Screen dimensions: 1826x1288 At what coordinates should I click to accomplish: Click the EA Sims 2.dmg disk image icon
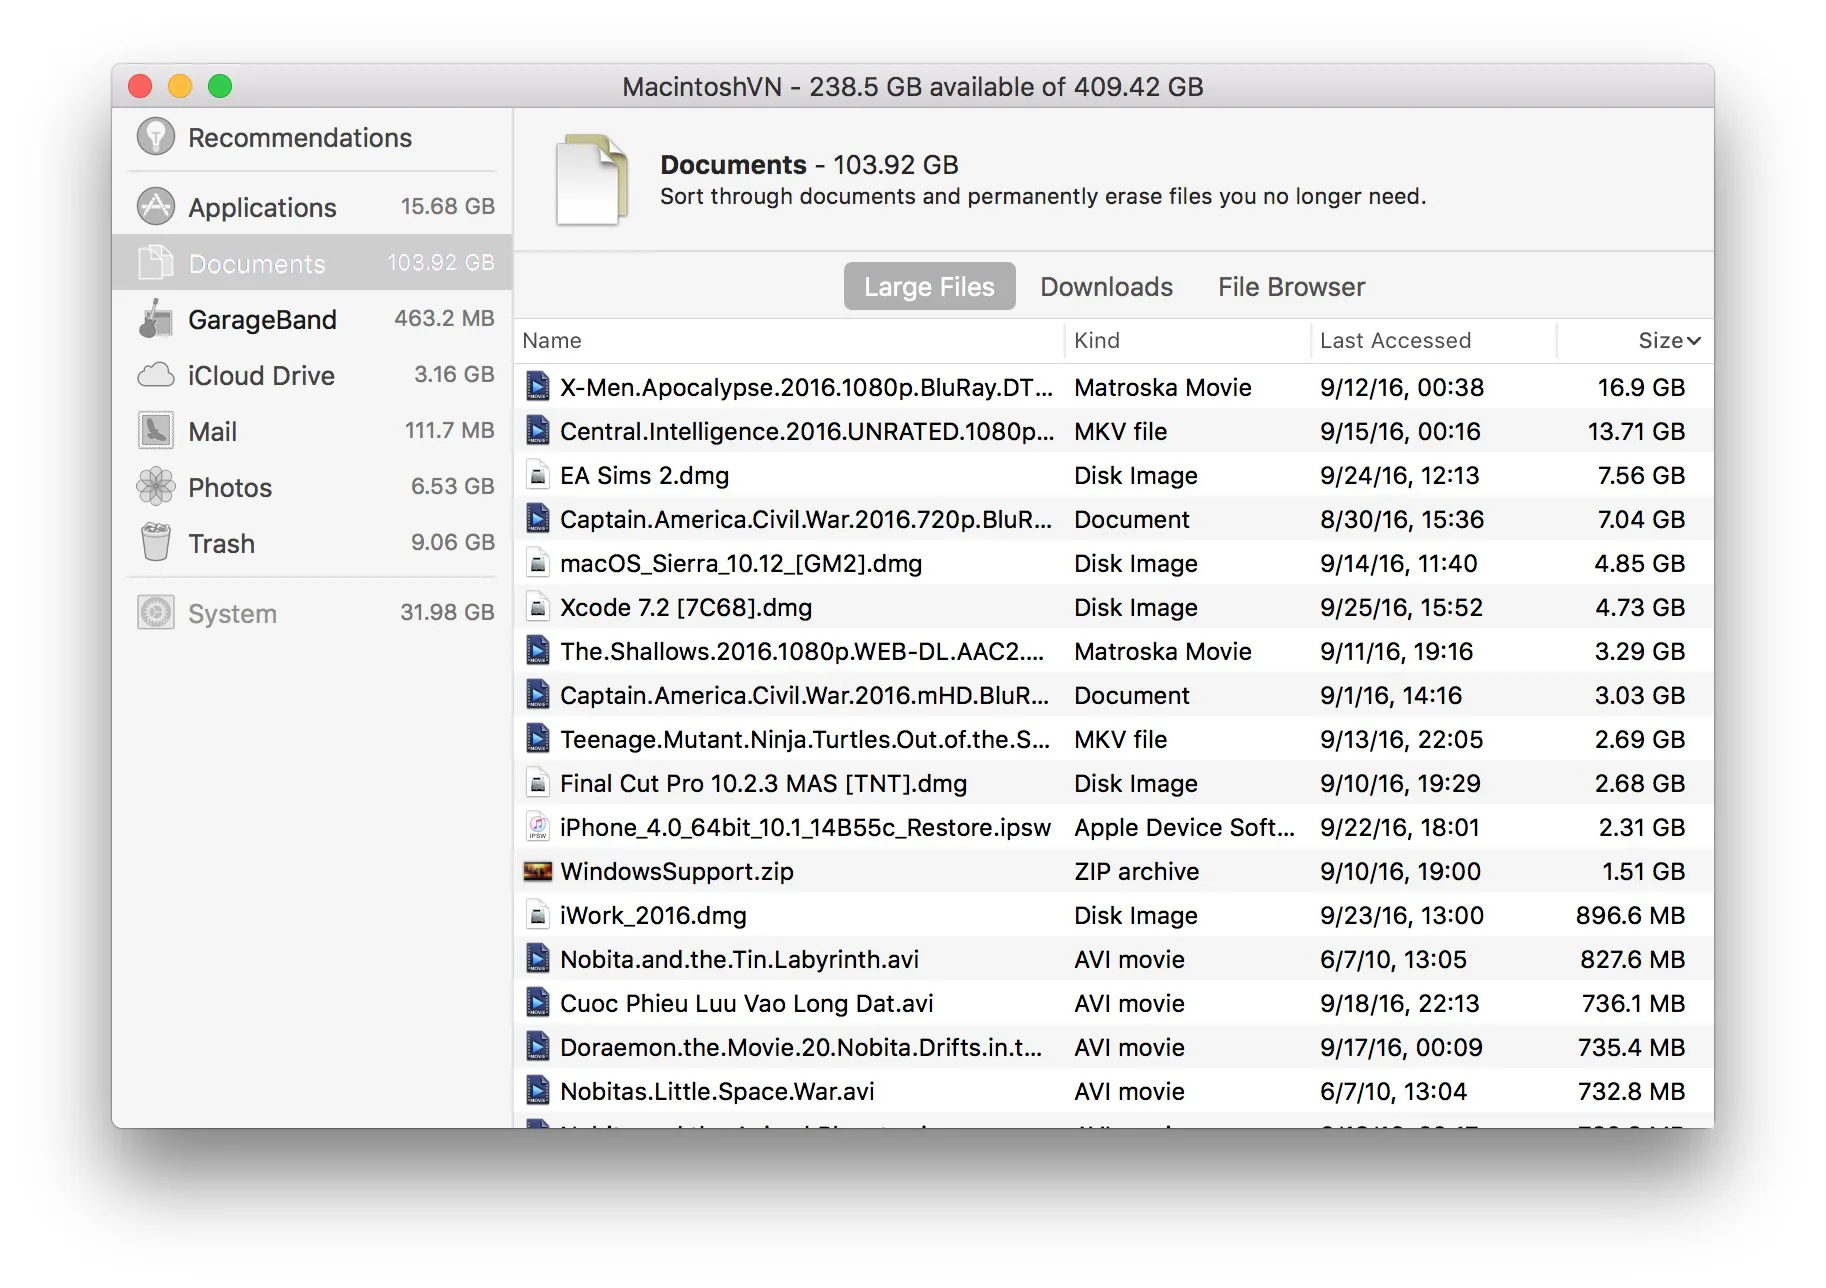coord(538,475)
